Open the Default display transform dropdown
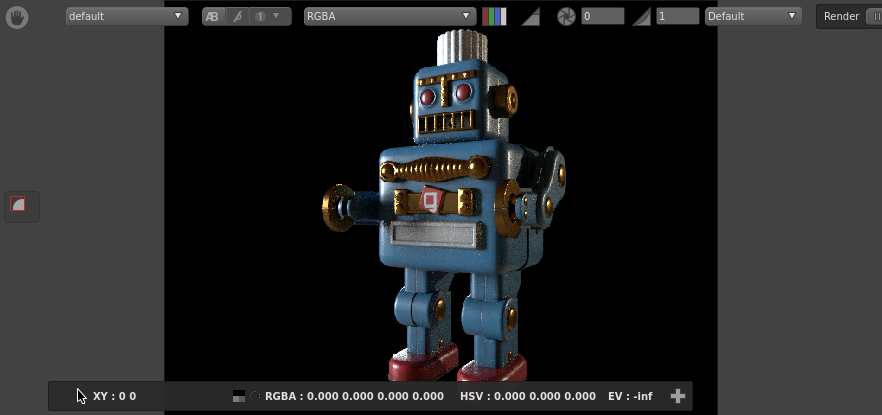This screenshot has width=882, height=415. point(753,16)
